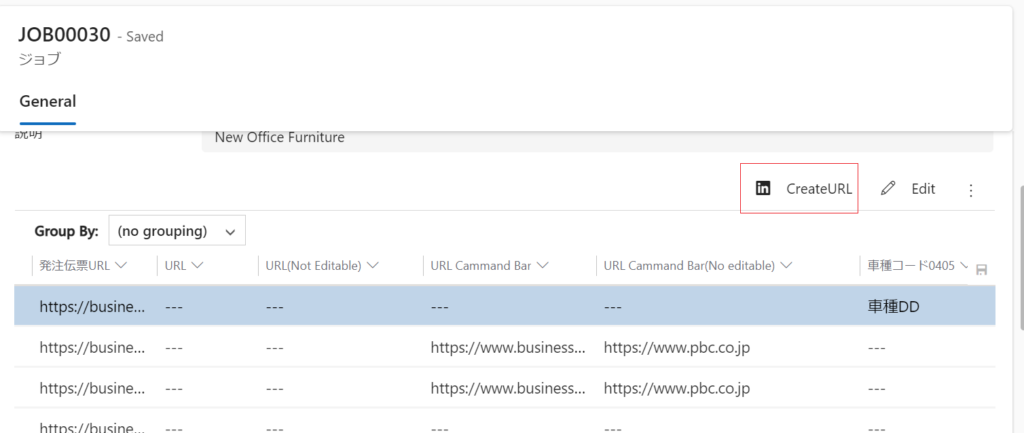
Task: Open second row's www.business URL link
Action: [x=508, y=347]
